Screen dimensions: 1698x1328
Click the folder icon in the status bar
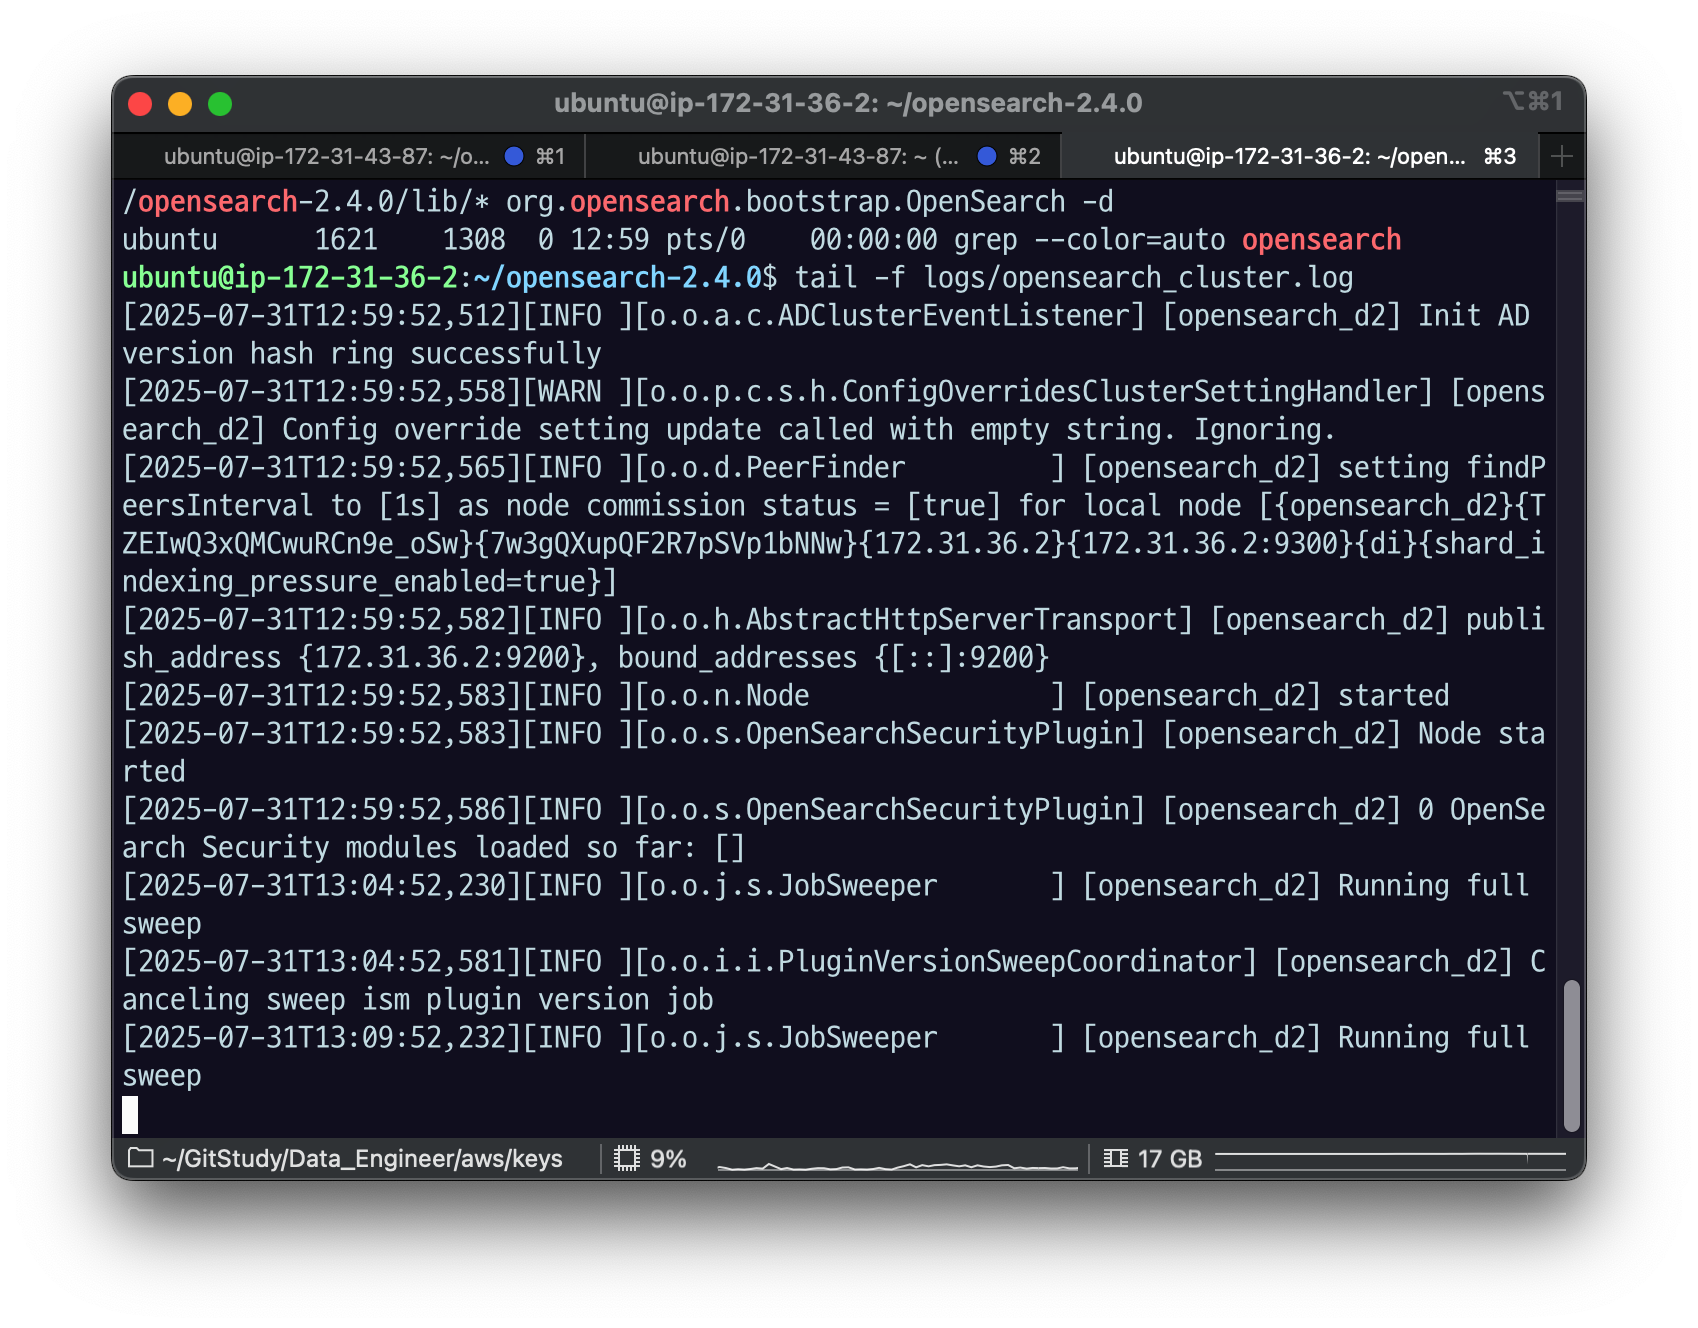[141, 1158]
